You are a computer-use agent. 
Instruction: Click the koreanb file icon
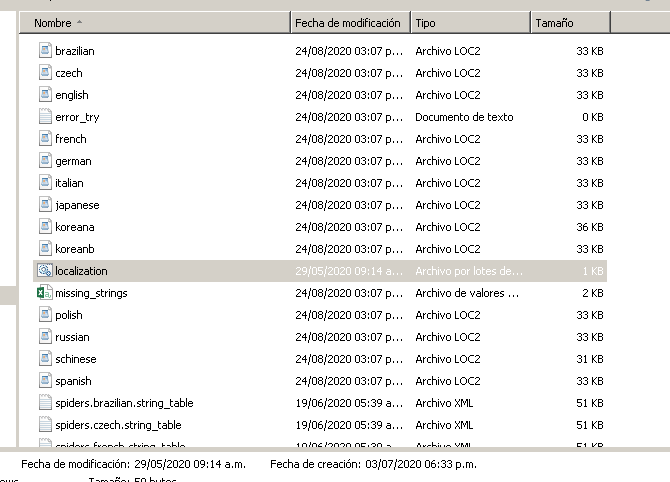point(45,249)
